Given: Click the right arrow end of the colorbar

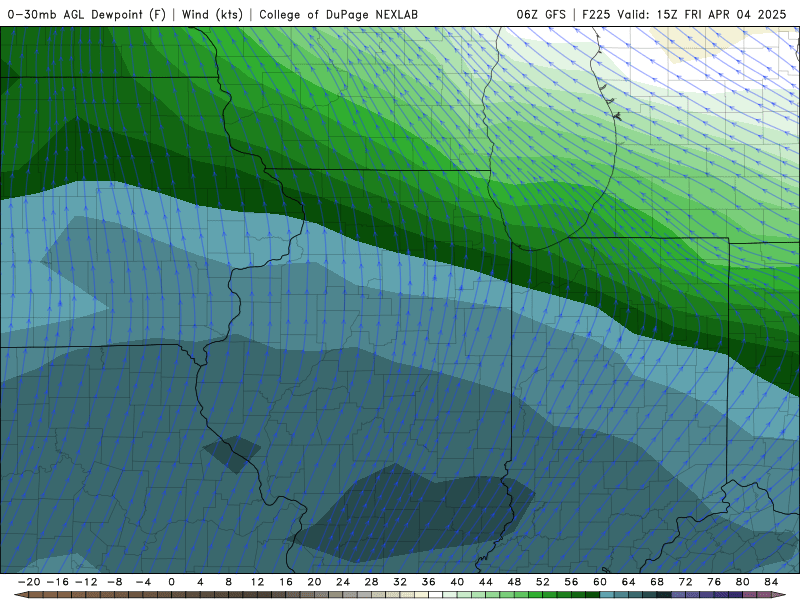Looking at the screenshot, I should [x=780, y=595].
